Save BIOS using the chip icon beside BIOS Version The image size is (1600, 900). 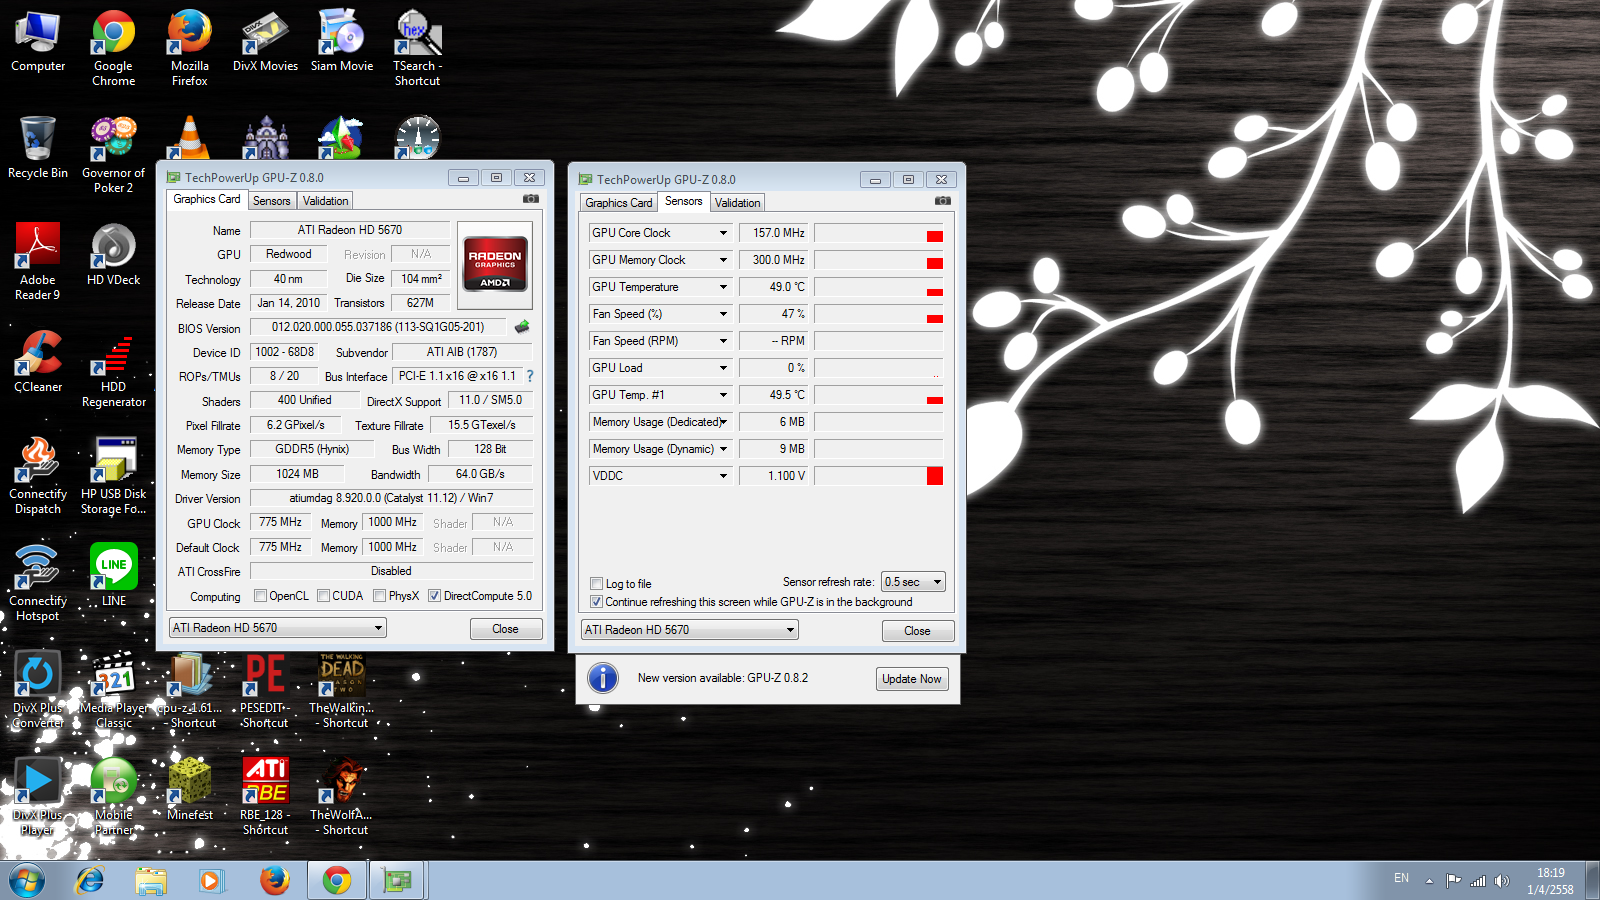(522, 327)
